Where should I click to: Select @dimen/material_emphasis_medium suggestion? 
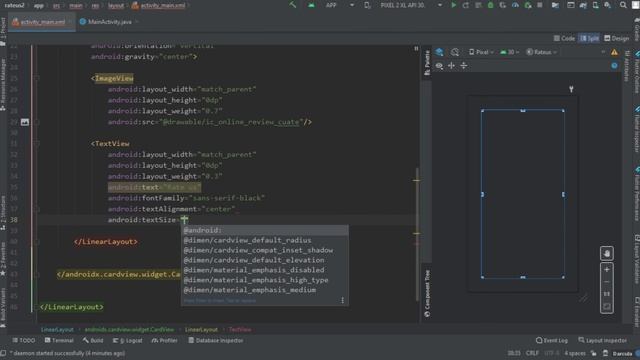[x=264, y=290]
